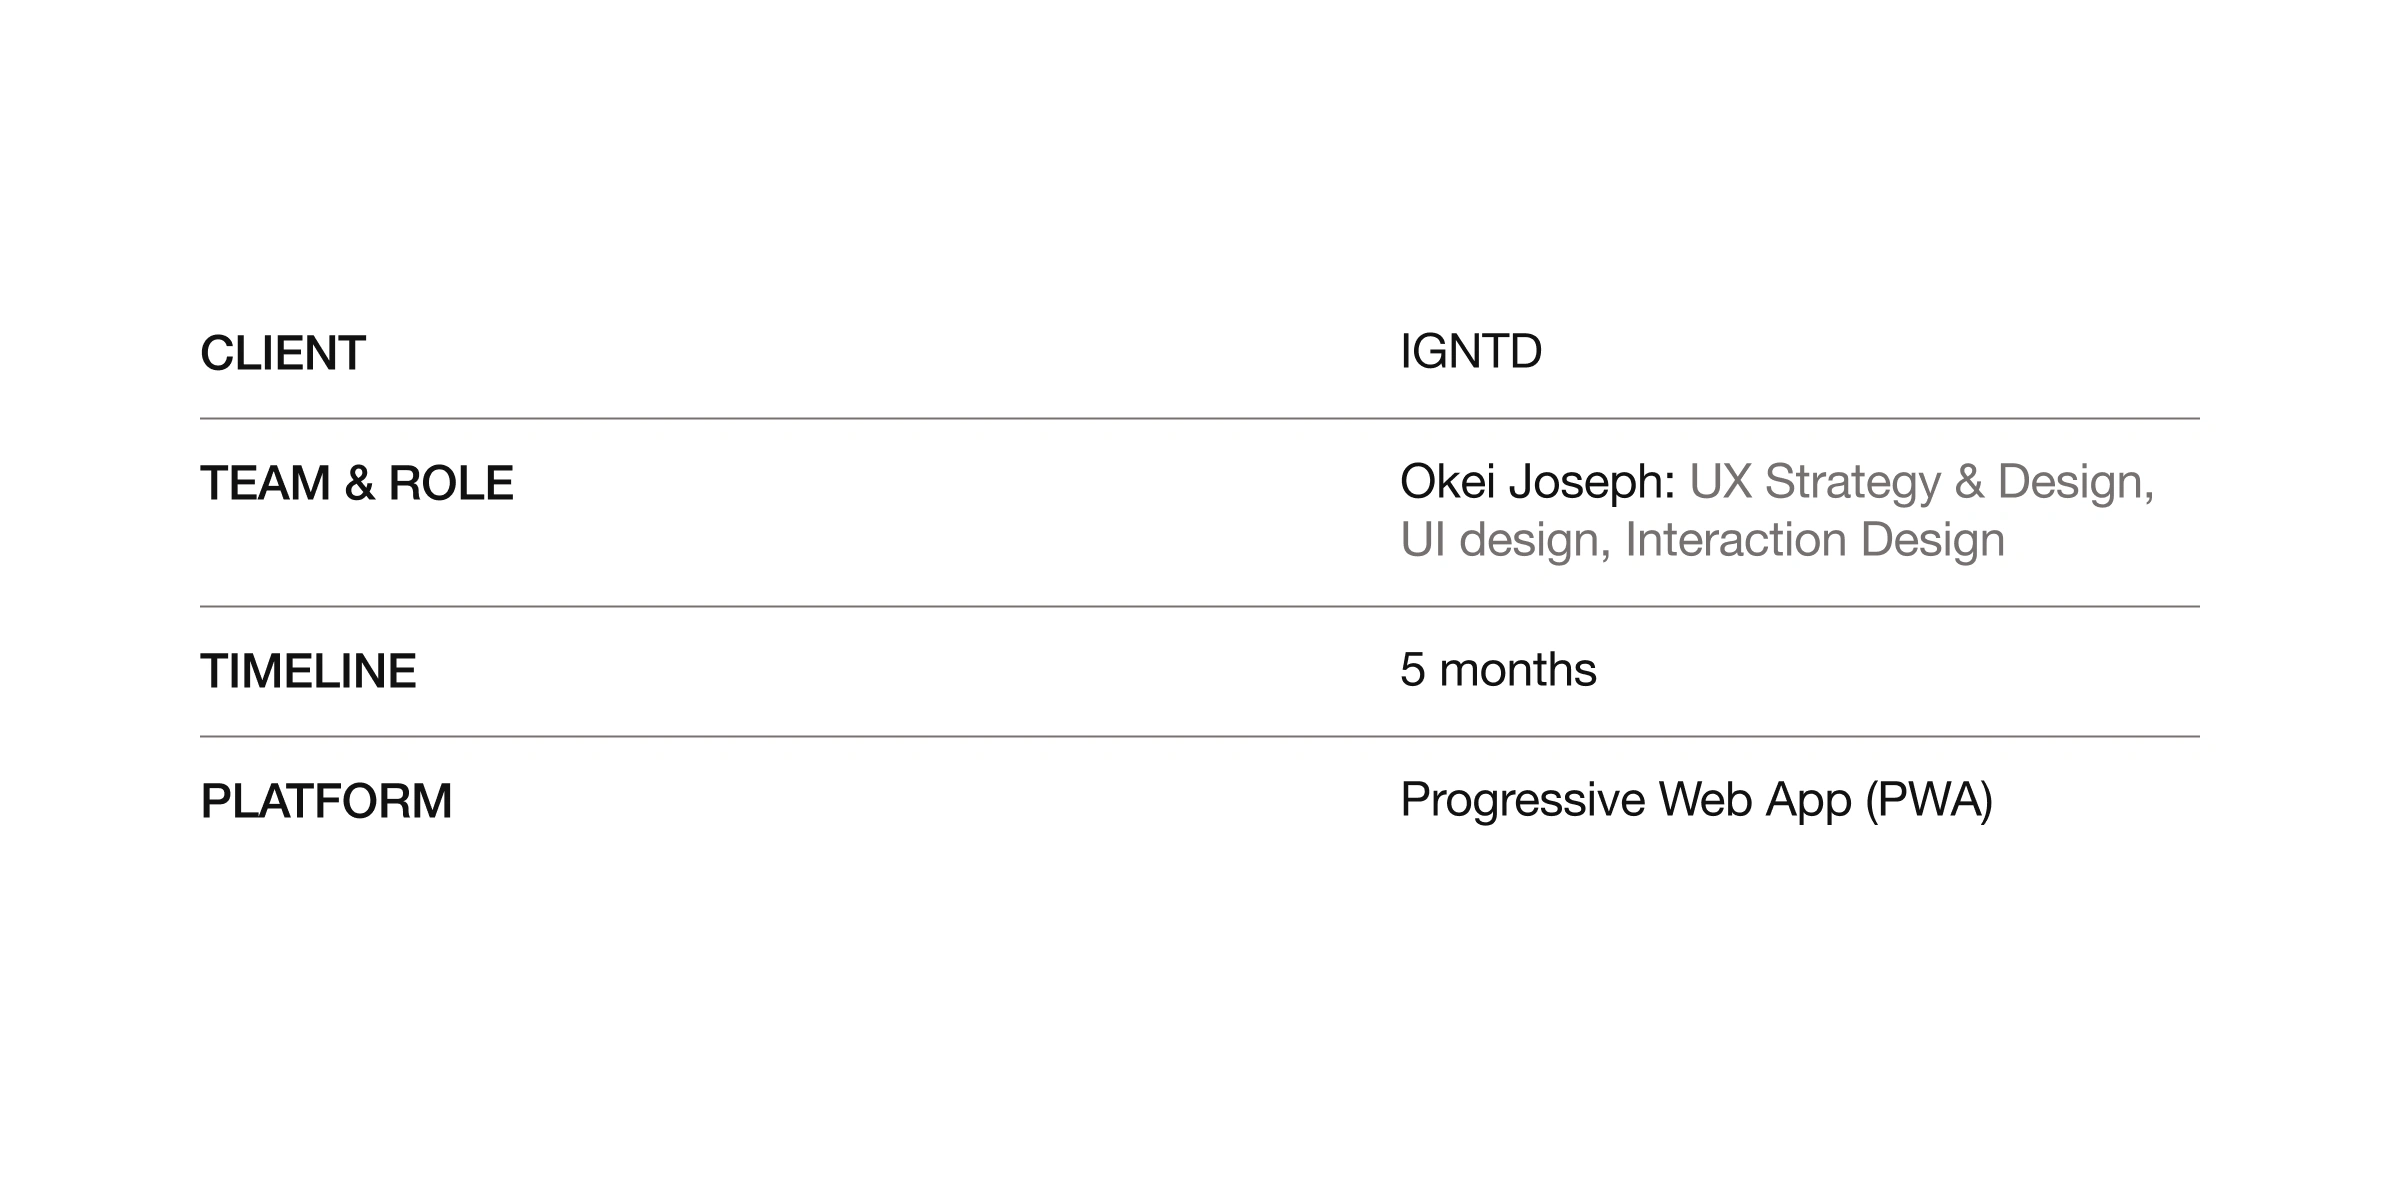Click the (PWA) abbreviation
The width and height of the screenshot is (2400, 1187).
click(x=1929, y=800)
